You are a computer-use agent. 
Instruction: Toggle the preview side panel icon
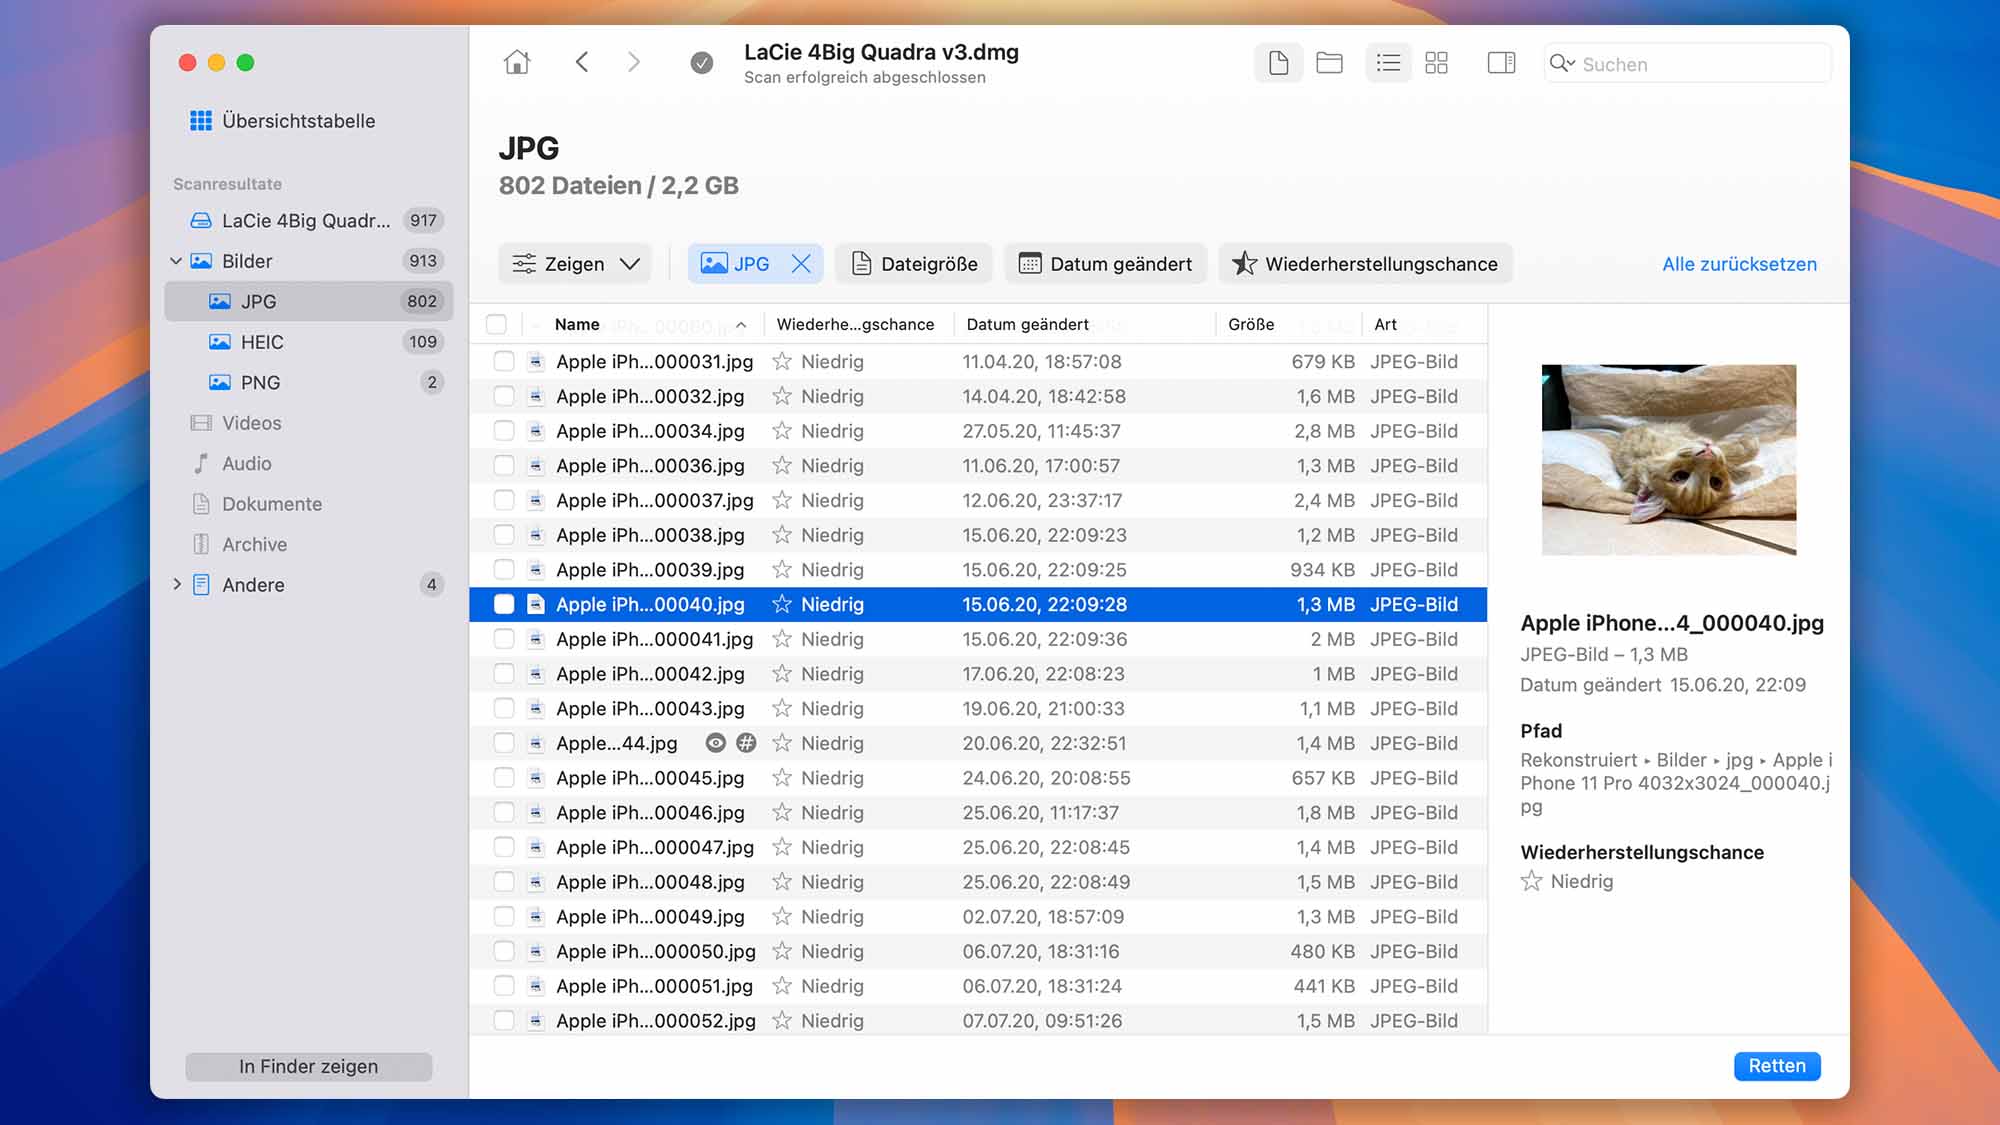tap(1501, 63)
